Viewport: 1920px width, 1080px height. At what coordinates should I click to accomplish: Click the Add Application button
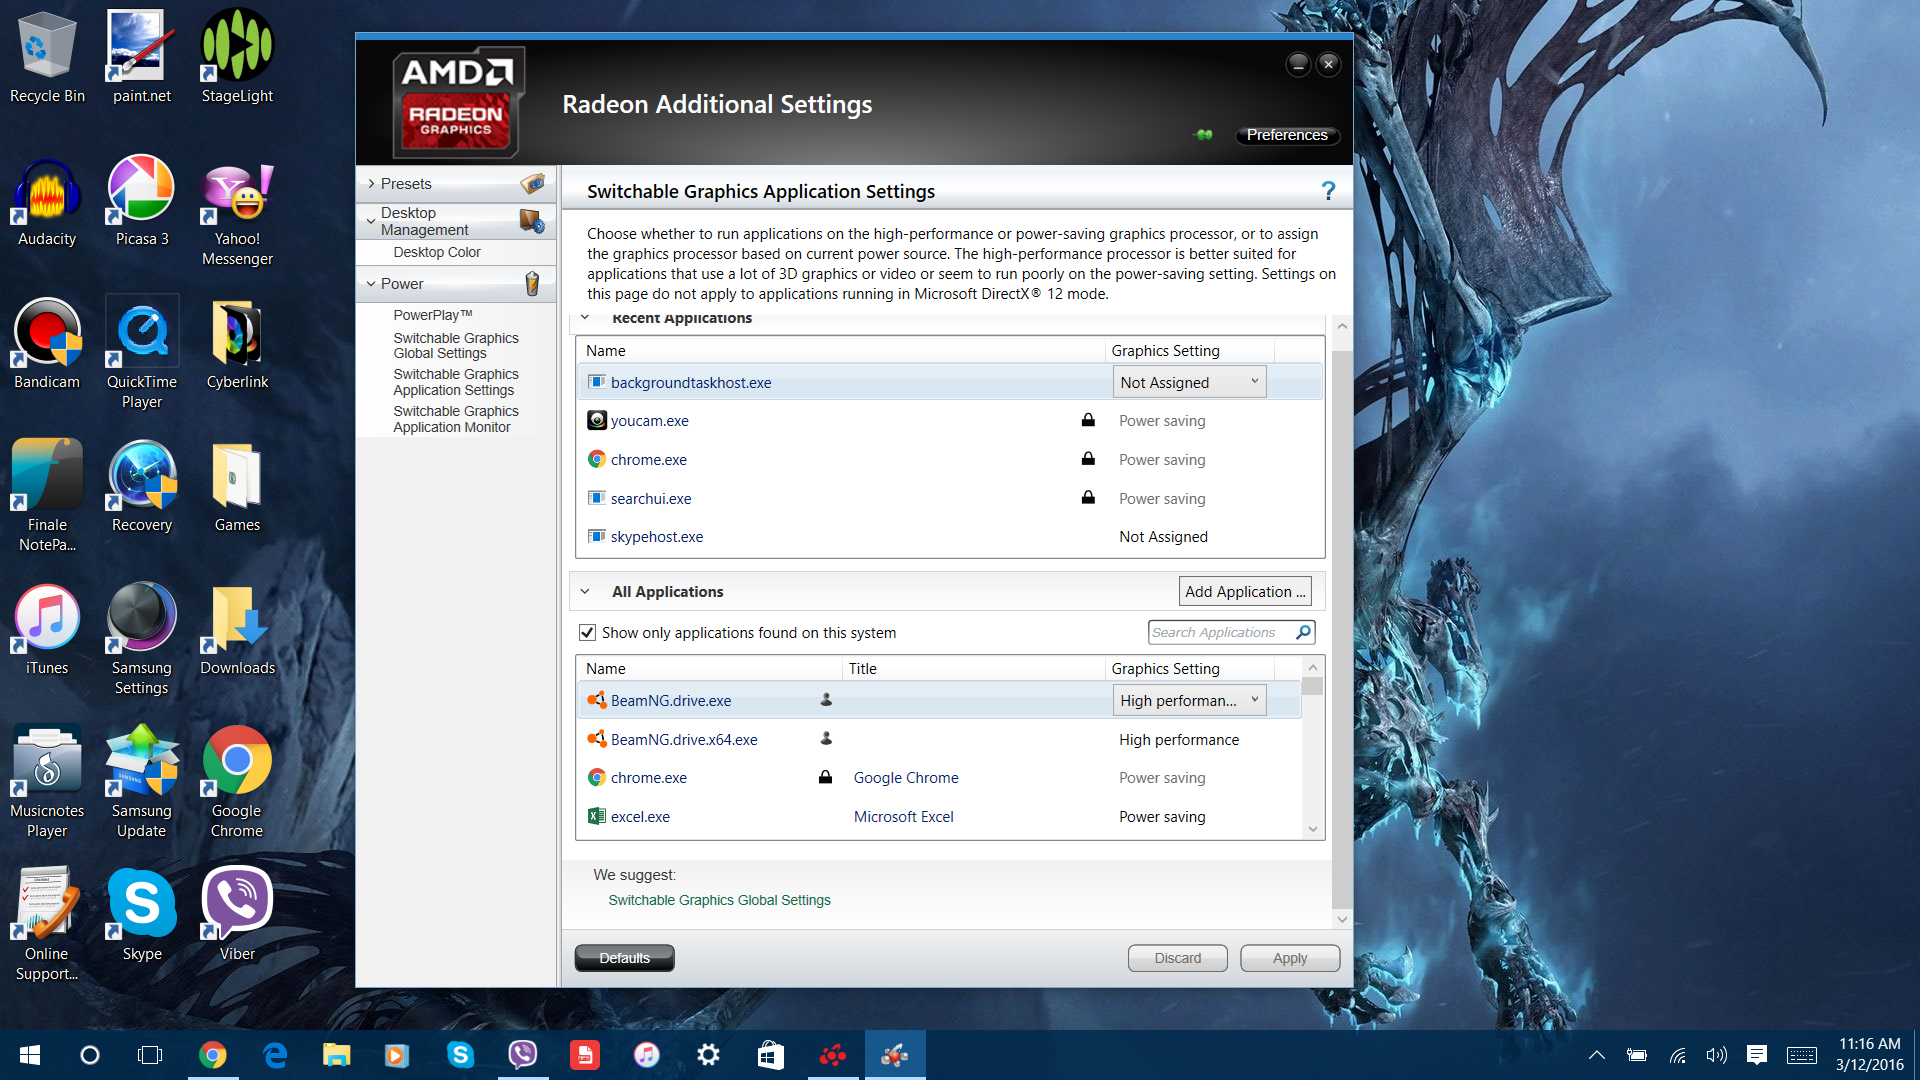1245,591
